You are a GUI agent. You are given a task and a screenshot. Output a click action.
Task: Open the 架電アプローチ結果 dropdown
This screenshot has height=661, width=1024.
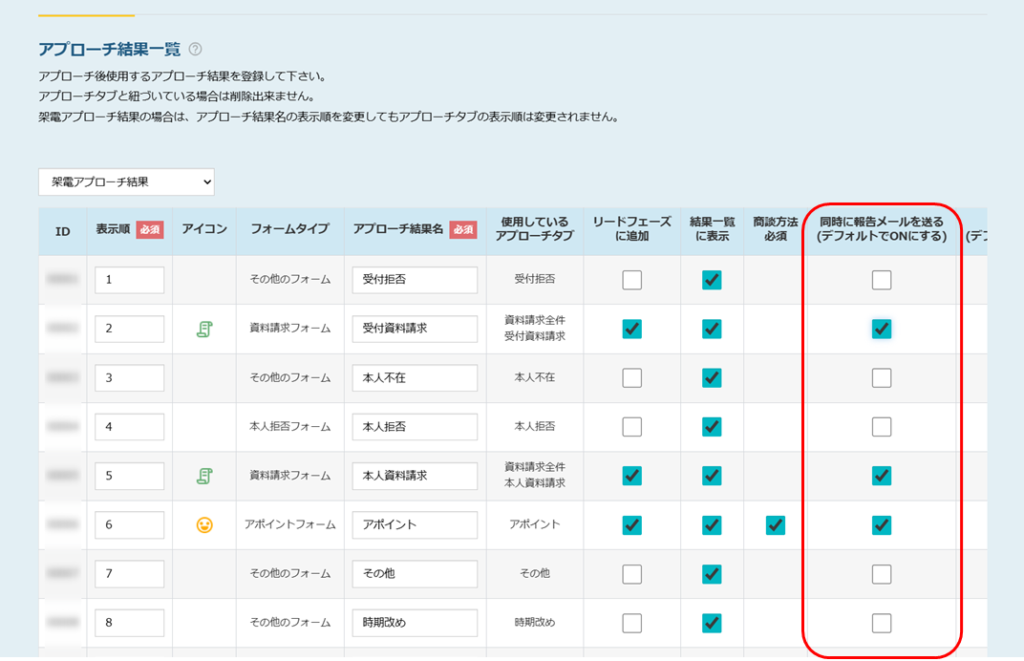[127, 182]
